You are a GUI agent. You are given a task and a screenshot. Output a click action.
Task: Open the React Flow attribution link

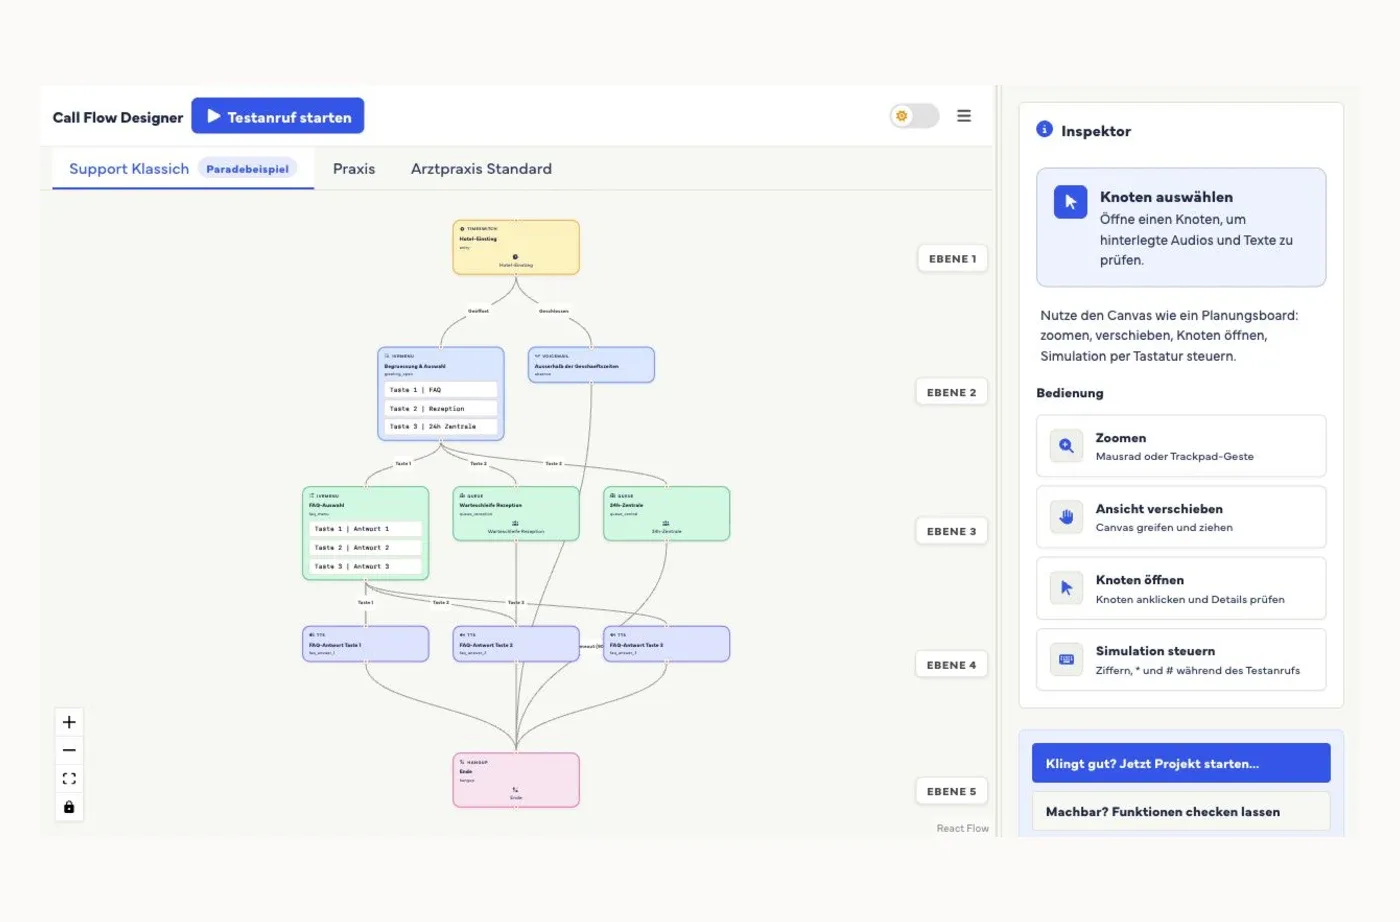(x=962, y=828)
